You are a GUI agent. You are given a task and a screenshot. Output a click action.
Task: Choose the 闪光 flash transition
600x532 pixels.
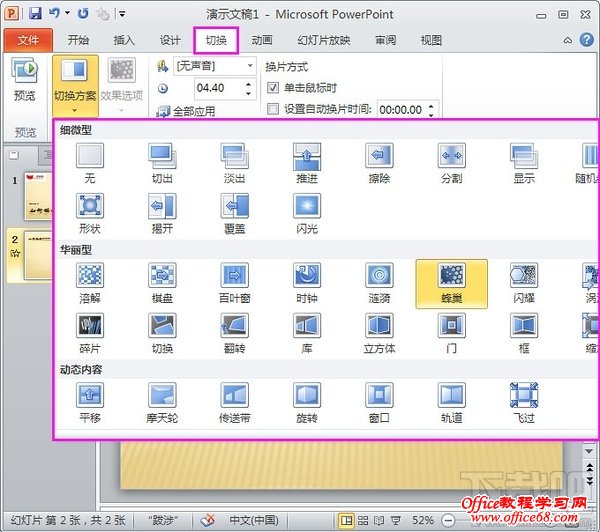[307, 214]
